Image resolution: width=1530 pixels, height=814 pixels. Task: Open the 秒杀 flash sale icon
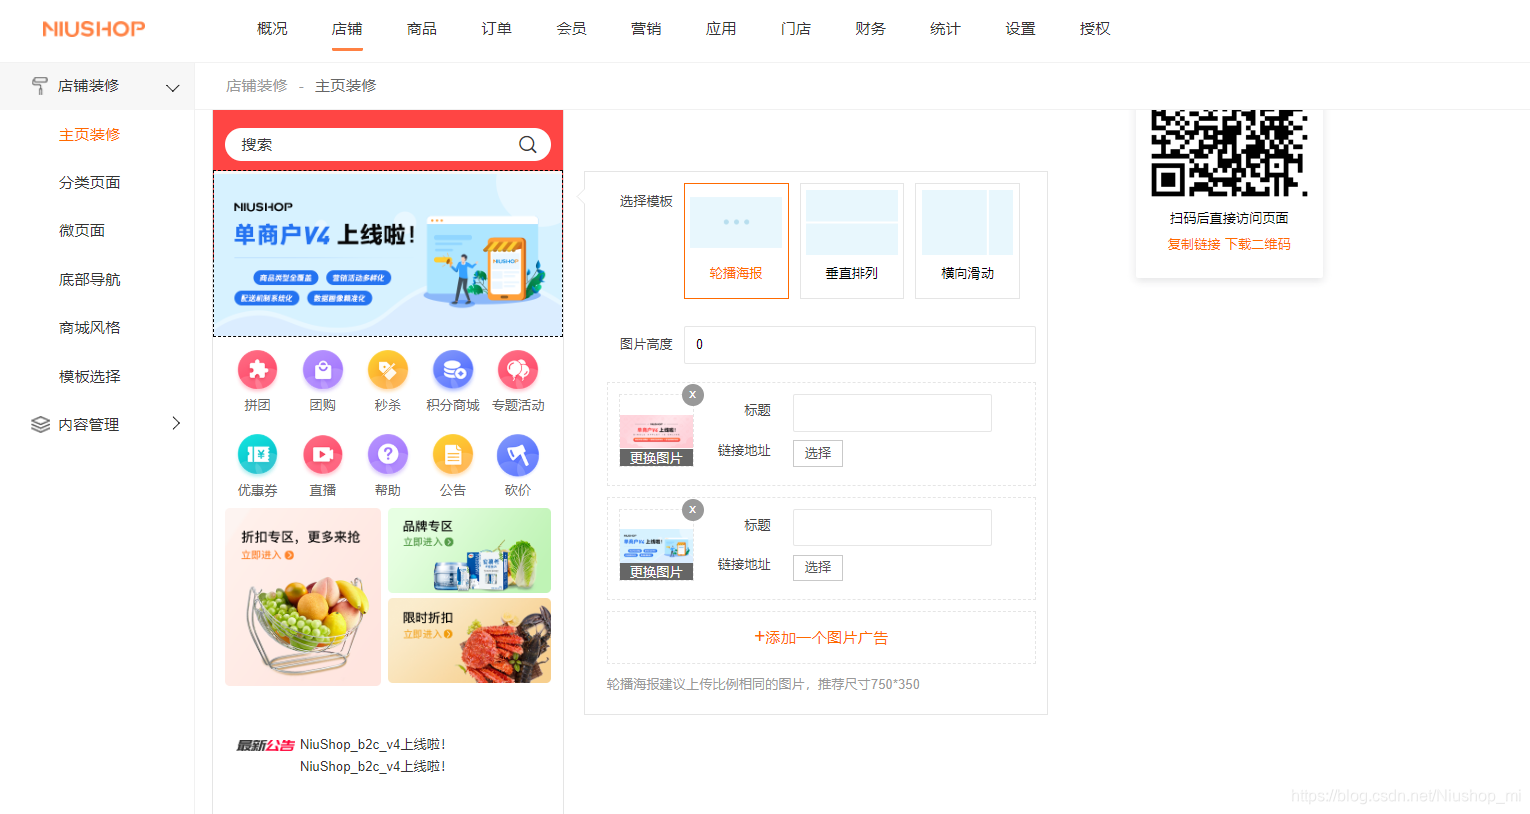point(387,369)
